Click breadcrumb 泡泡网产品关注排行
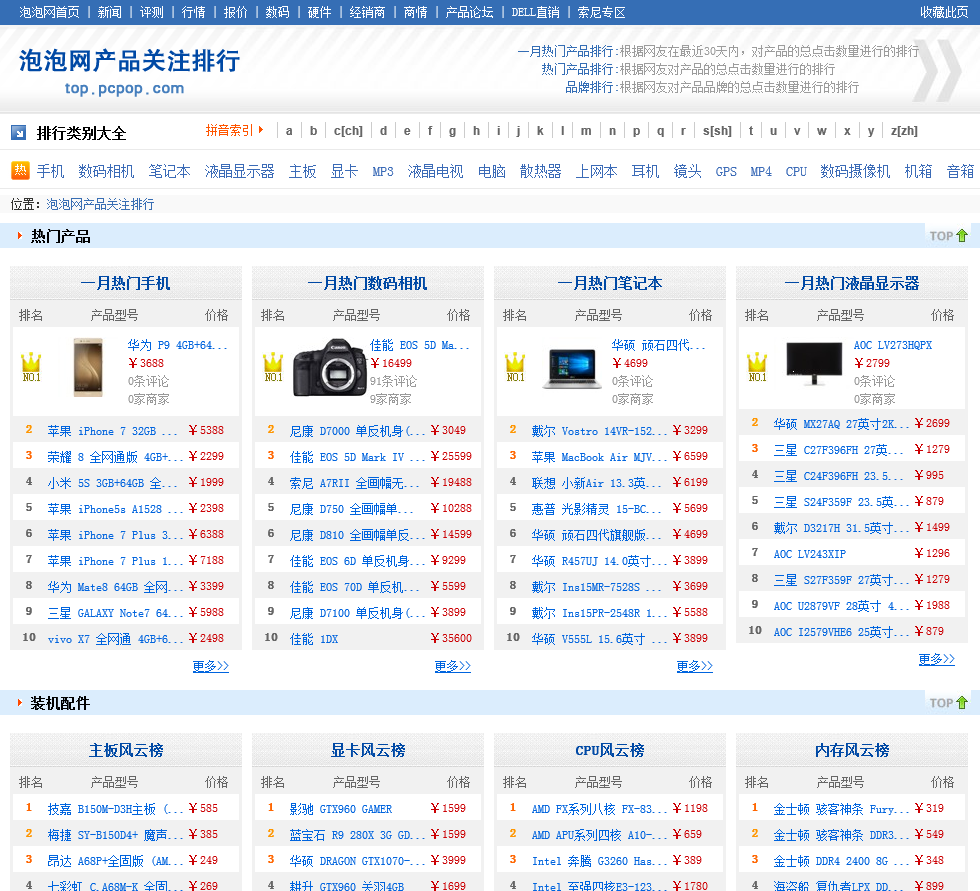 (100, 204)
